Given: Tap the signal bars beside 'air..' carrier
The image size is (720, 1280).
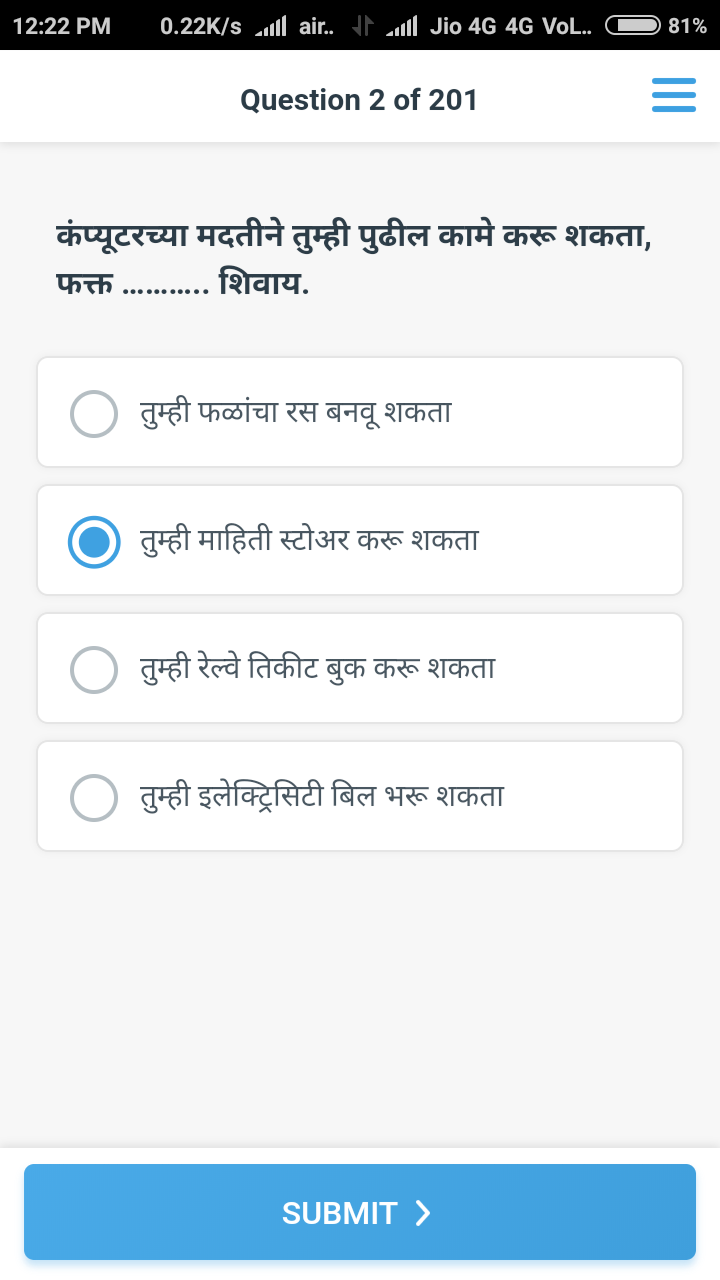Looking at the screenshot, I should 270,26.
